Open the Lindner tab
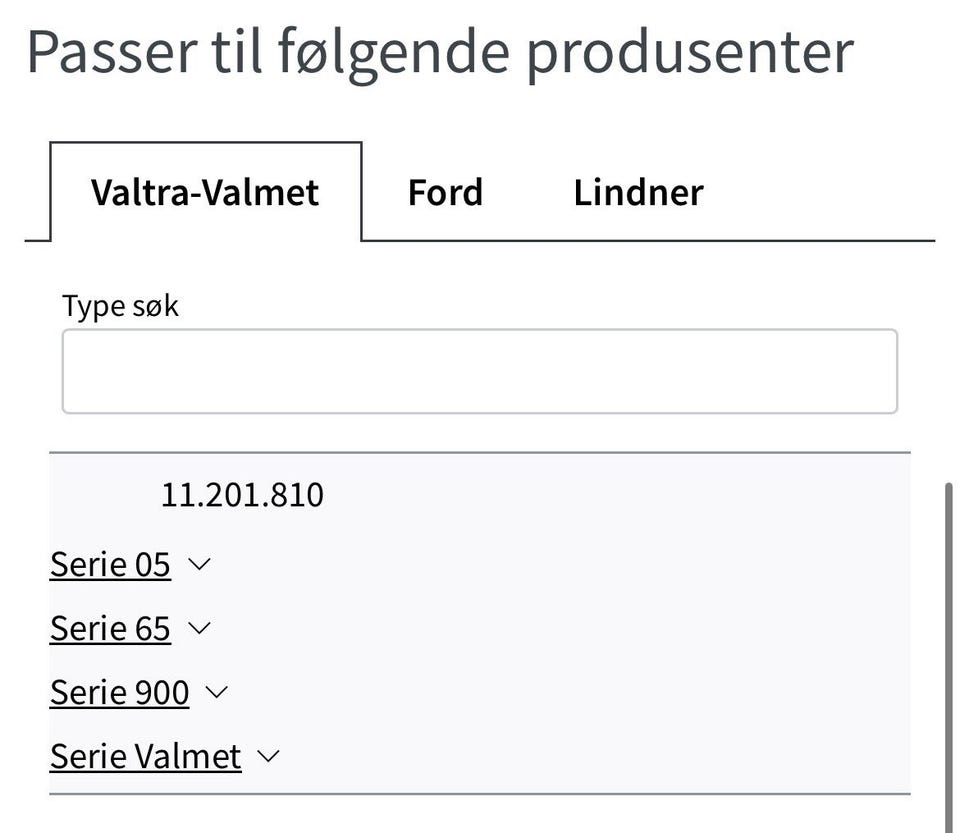Viewport: 960px width, 833px height. click(638, 192)
